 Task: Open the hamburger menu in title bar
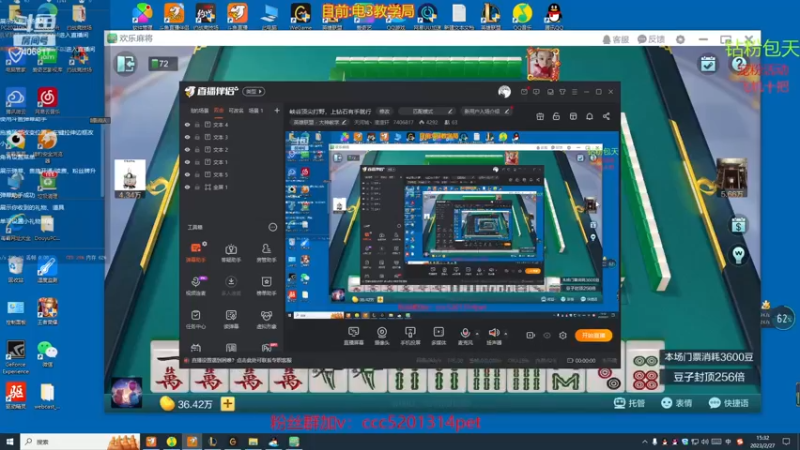coord(574,92)
